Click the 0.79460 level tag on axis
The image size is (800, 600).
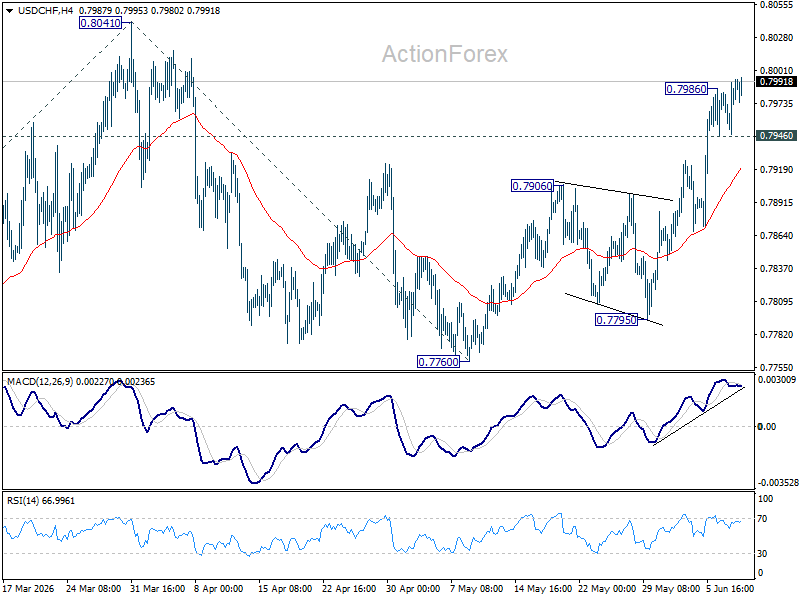coord(776,136)
